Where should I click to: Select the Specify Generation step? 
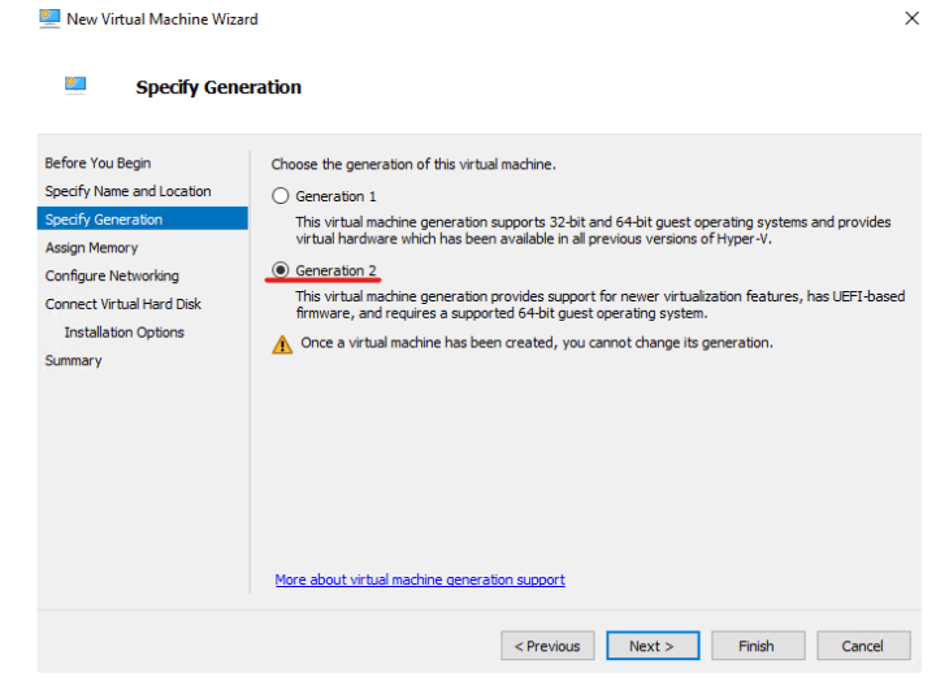point(104,219)
